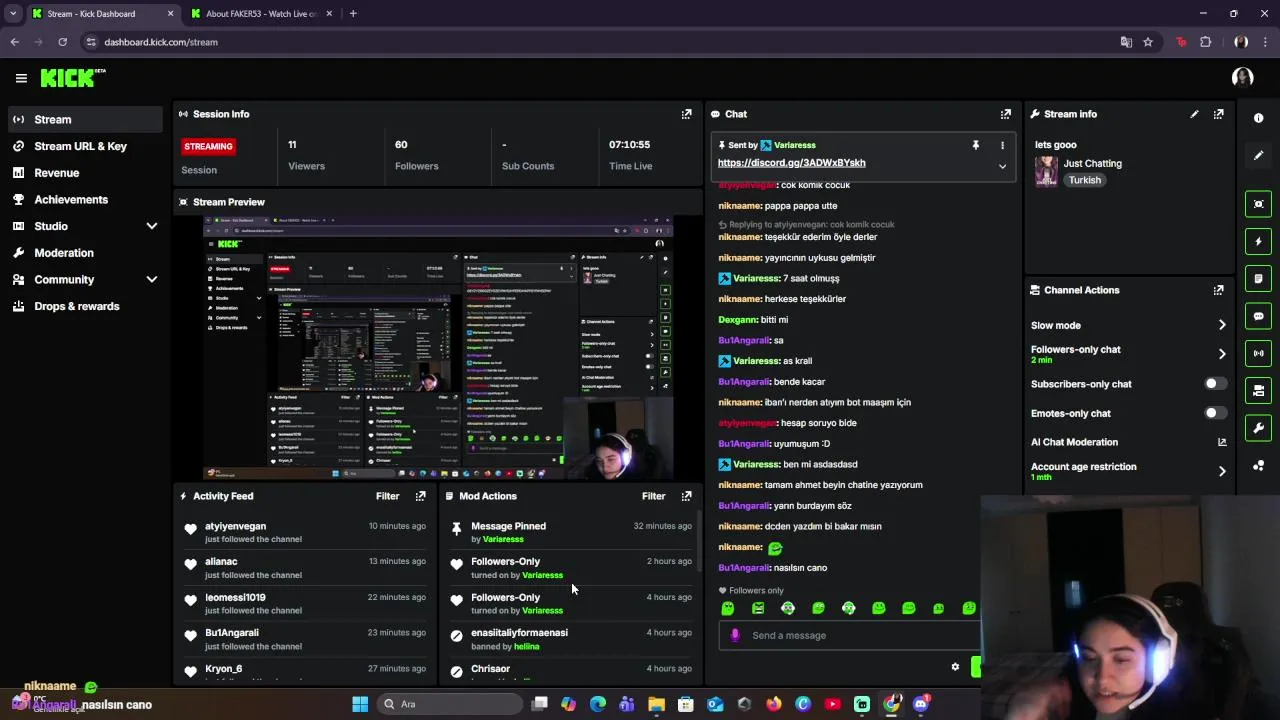The image size is (1280, 720).
Task: Pop out the Chat panel
Action: pyautogui.click(x=1005, y=114)
